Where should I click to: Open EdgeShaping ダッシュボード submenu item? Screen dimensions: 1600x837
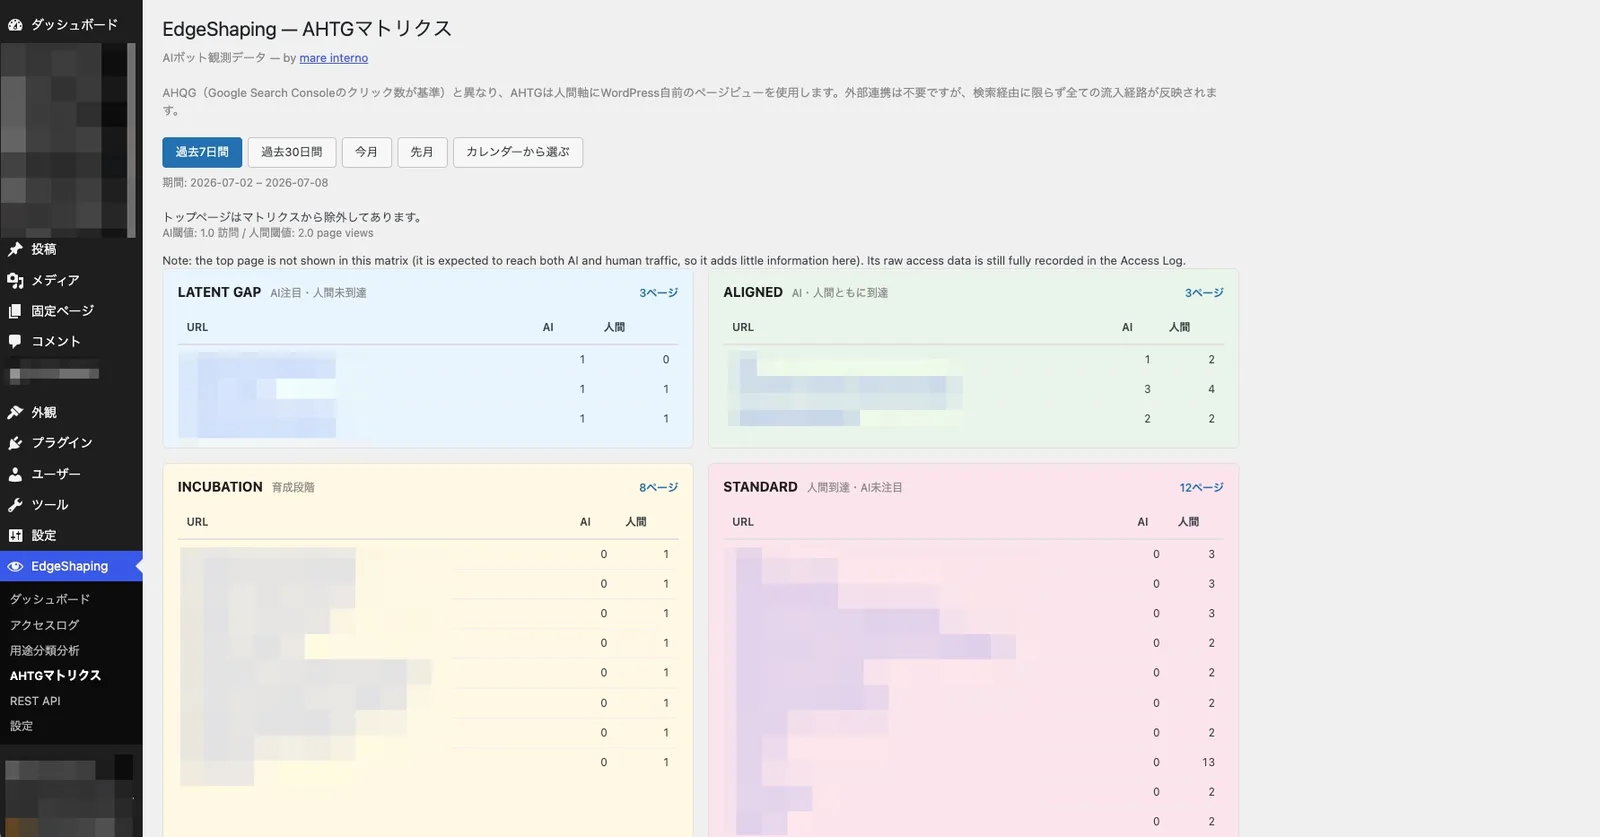coord(50,599)
